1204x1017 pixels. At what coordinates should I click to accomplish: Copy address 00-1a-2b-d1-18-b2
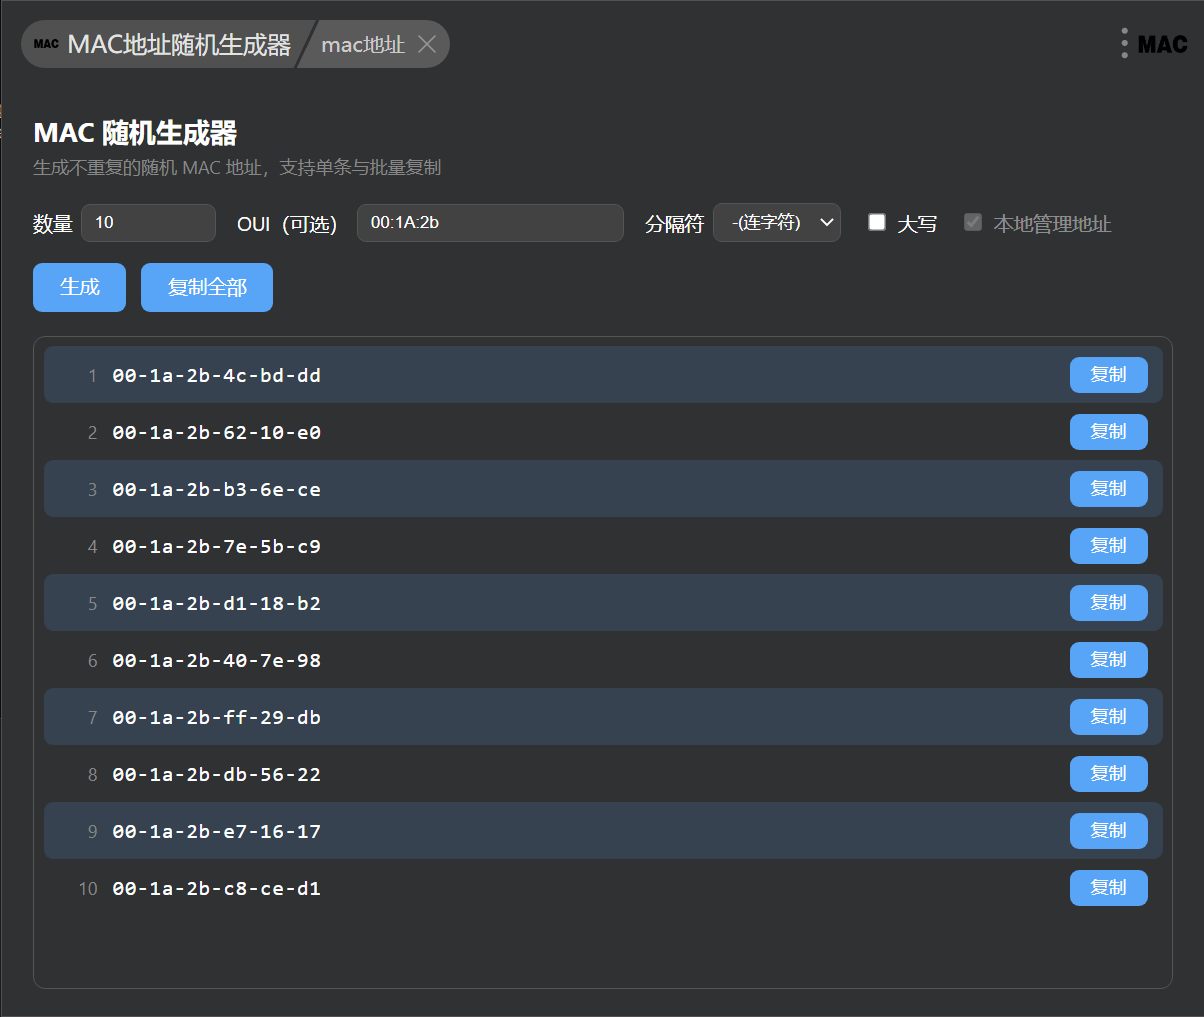pyautogui.click(x=1108, y=603)
